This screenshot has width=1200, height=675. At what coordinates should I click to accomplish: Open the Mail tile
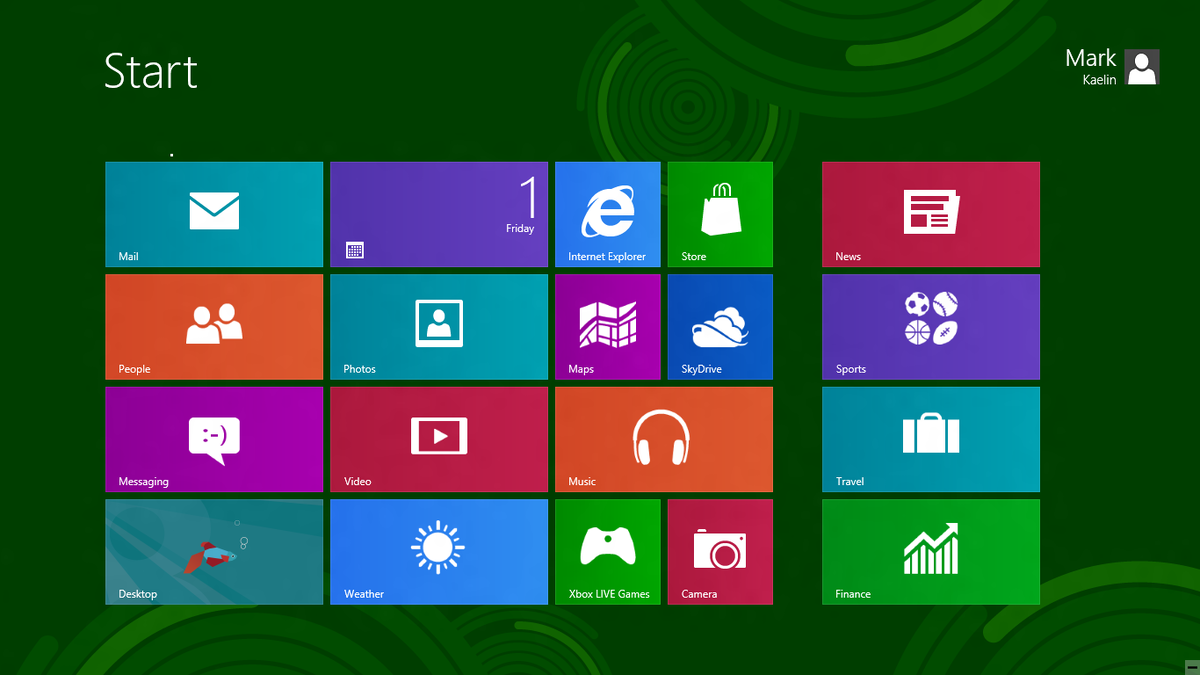click(214, 215)
